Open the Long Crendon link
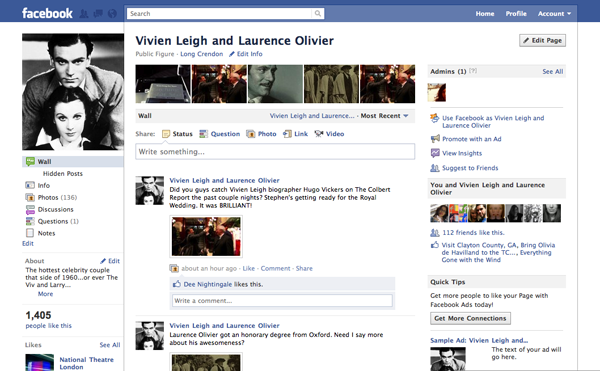Image resolution: width=600 pixels, height=371 pixels. (x=202, y=54)
